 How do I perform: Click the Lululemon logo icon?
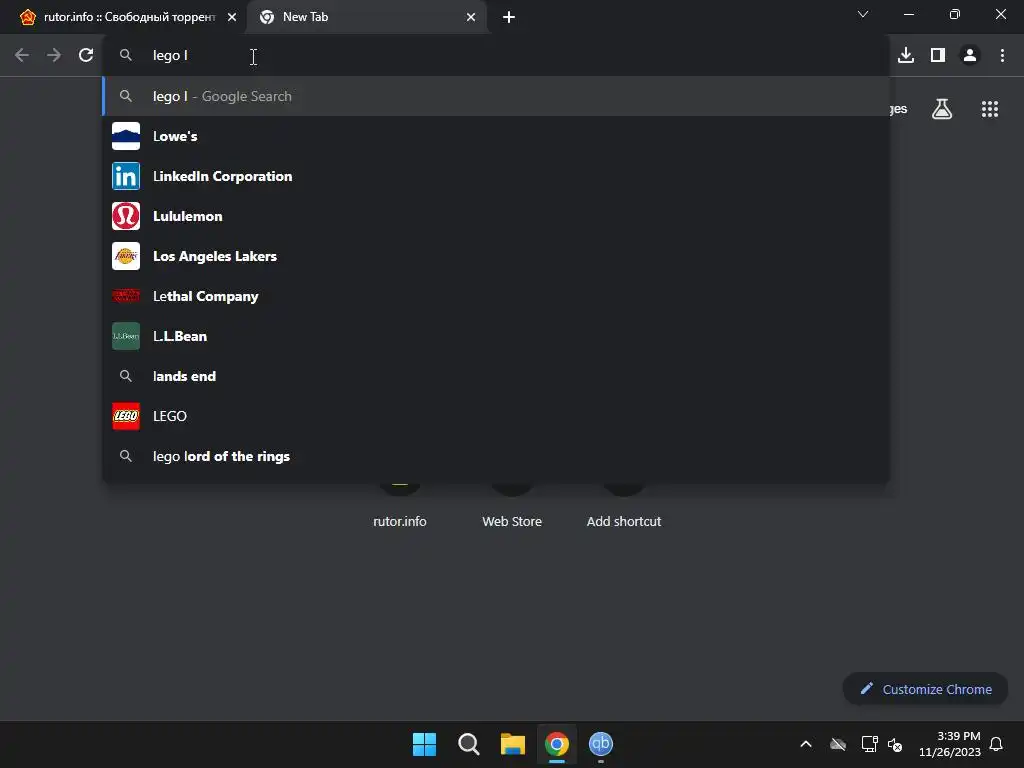point(125,216)
